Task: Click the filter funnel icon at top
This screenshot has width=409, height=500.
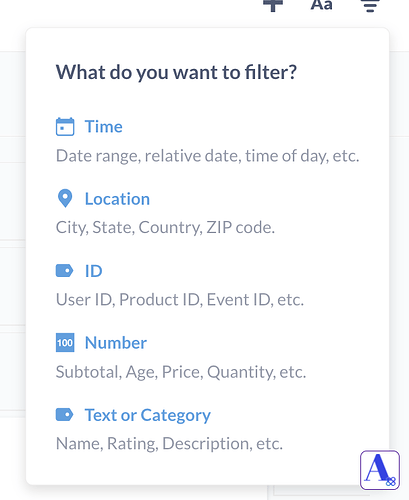Action: pos(370,5)
